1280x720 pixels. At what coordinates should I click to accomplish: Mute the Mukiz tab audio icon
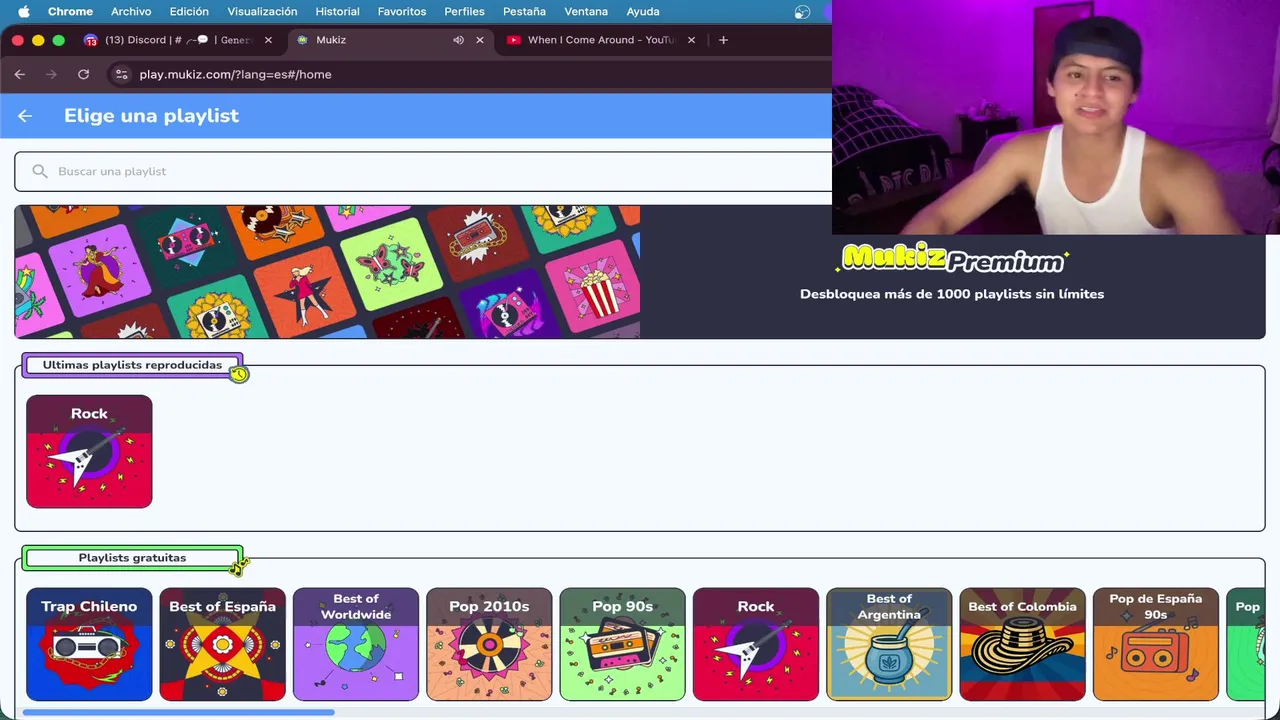pos(458,40)
